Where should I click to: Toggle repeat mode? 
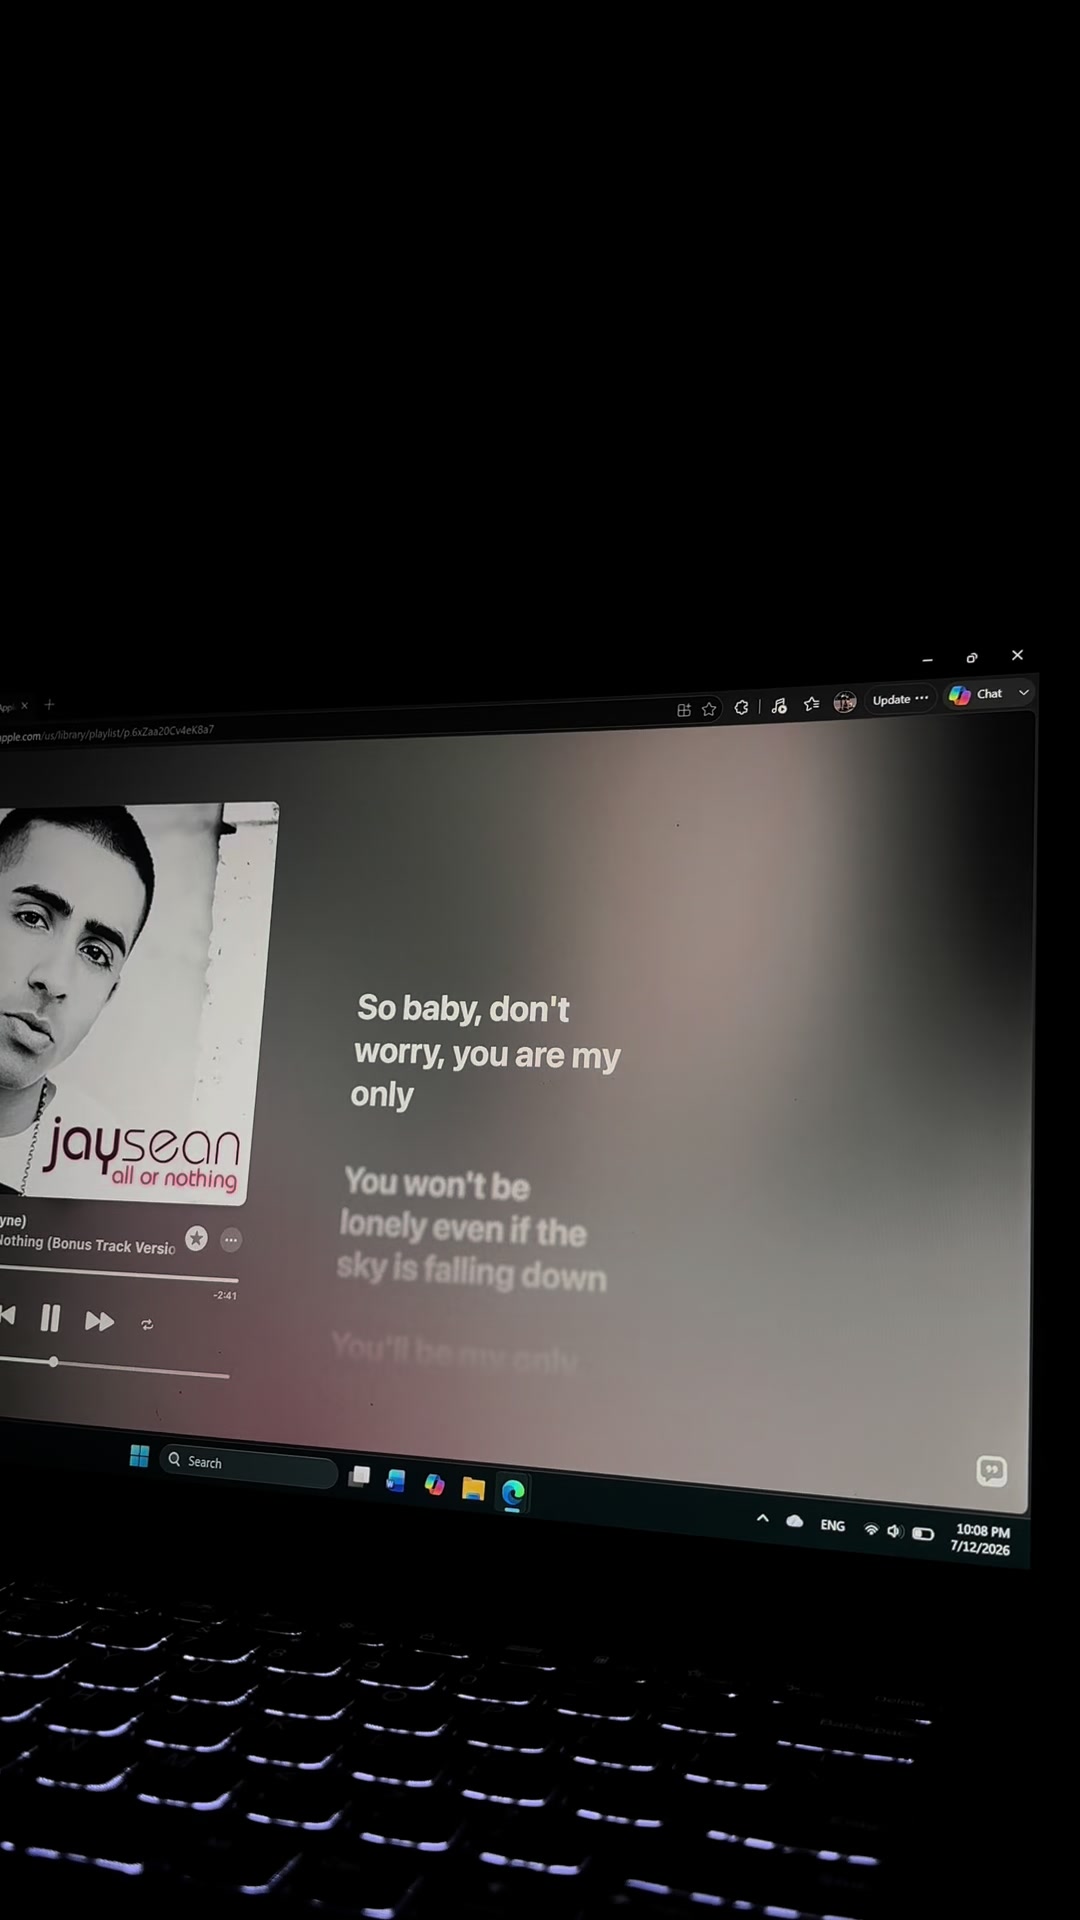click(x=147, y=1324)
